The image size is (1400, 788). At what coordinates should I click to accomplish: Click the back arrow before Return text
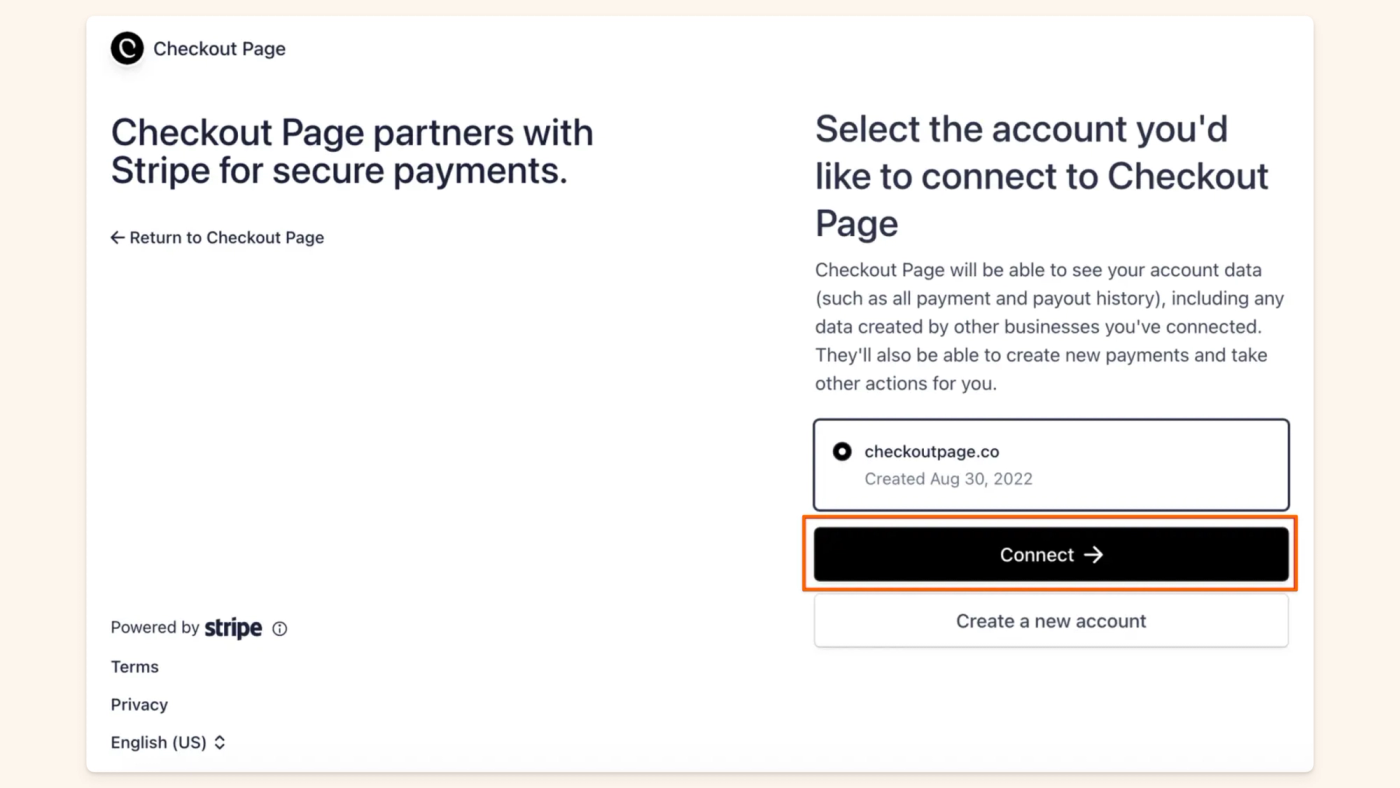pos(117,238)
